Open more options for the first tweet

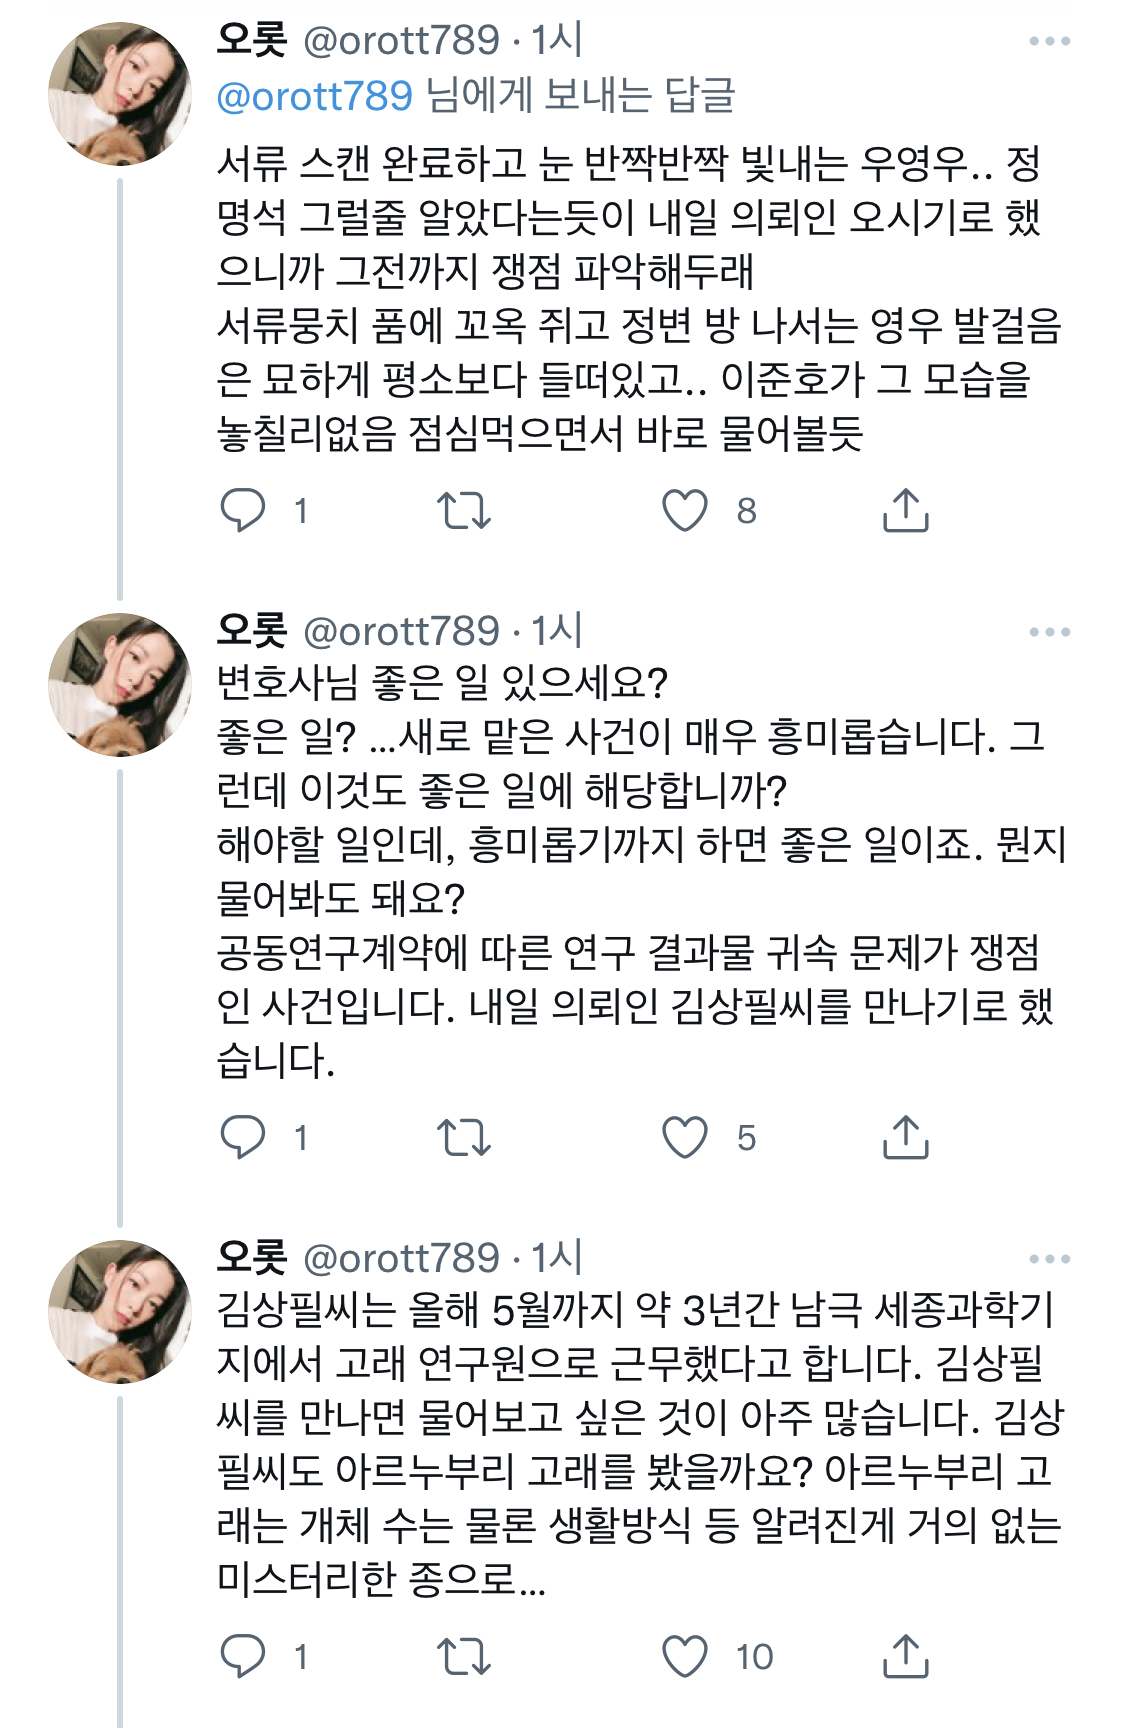1050,40
